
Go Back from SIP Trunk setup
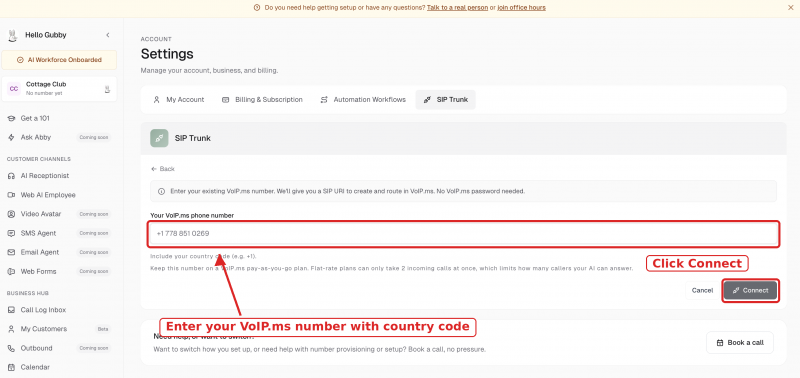click(x=163, y=169)
